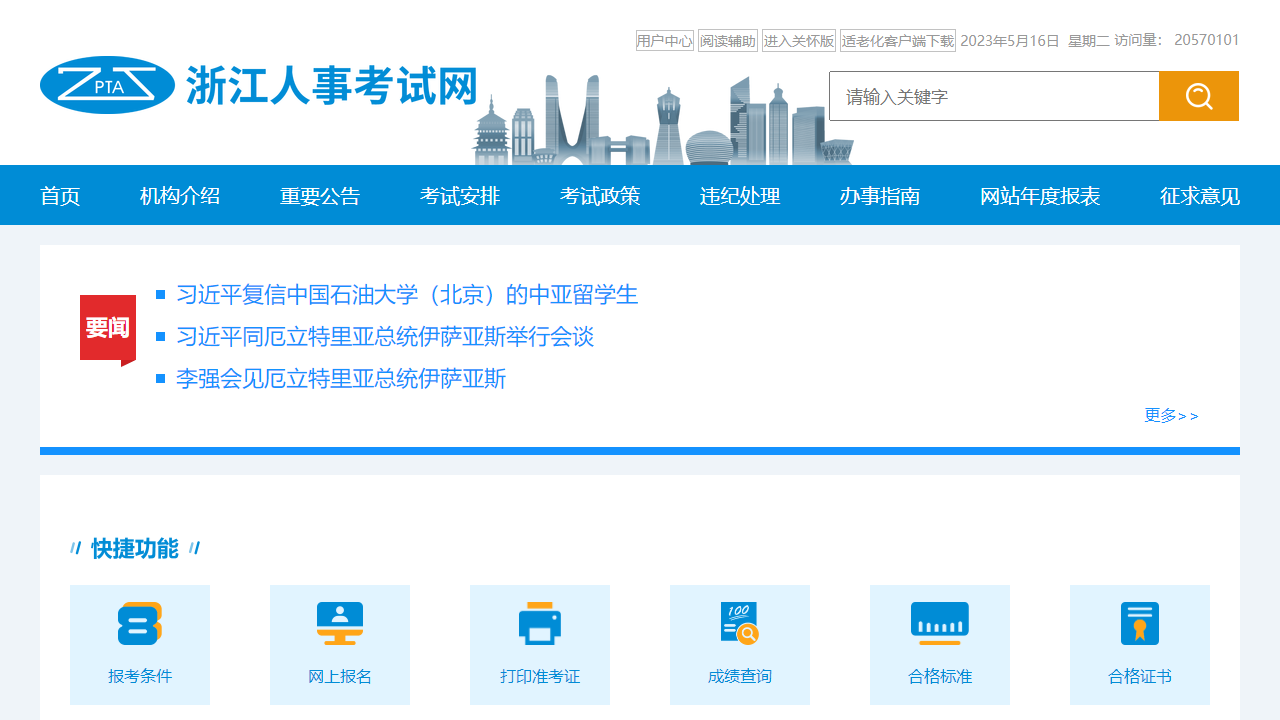Click the red 要闻 news badge
Viewport: 1280px width, 720px height.
[107, 328]
